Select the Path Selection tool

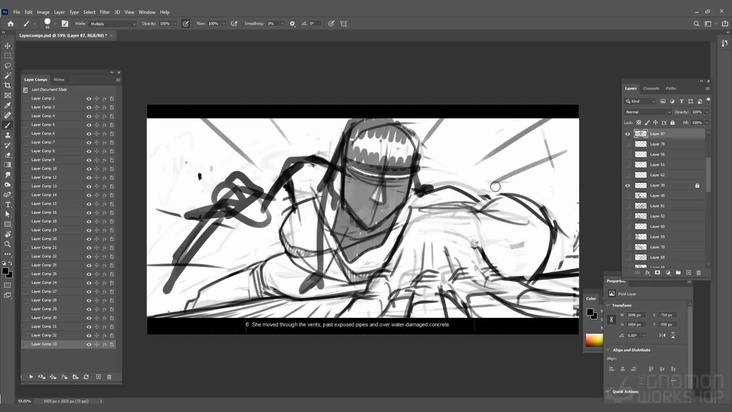[7, 214]
